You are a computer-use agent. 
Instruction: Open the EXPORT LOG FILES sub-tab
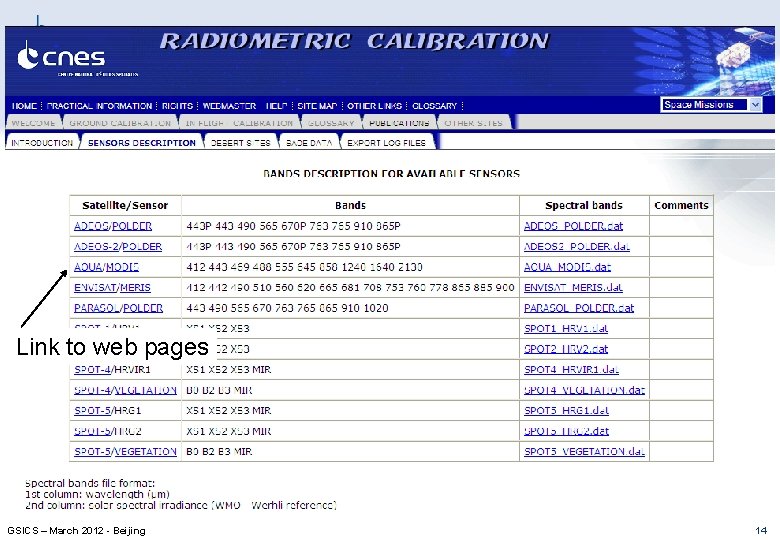(x=387, y=143)
